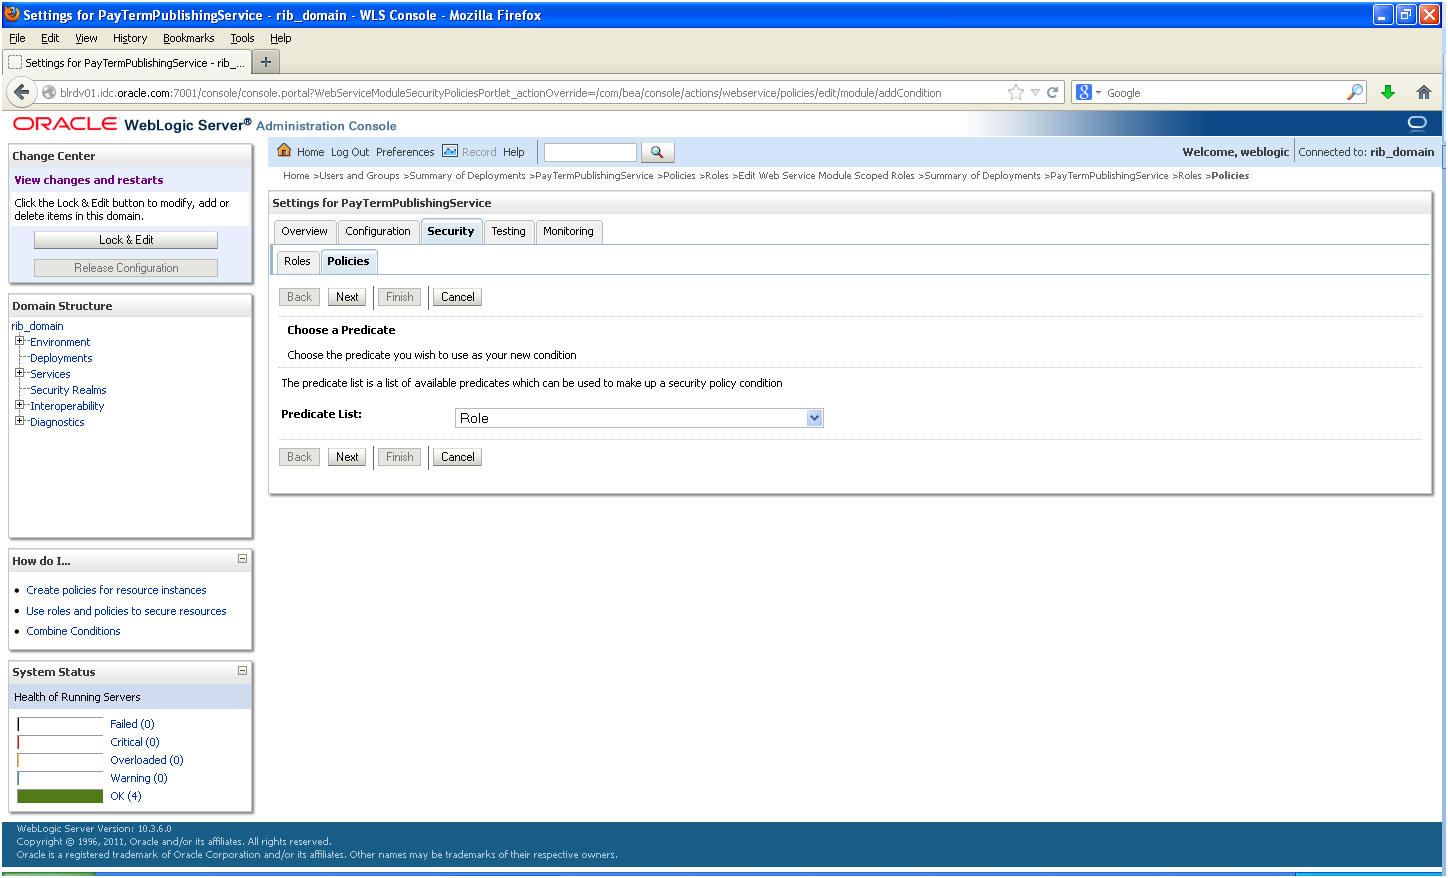Image resolution: width=1448 pixels, height=878 pixels.
Task: Open the Combine Conditions help link
Action: (x=73, y=631)
